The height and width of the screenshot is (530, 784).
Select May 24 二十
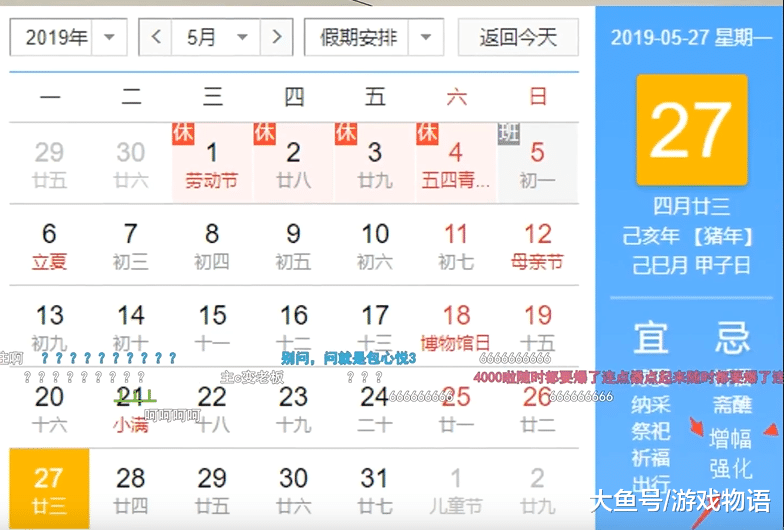(375, 408)
